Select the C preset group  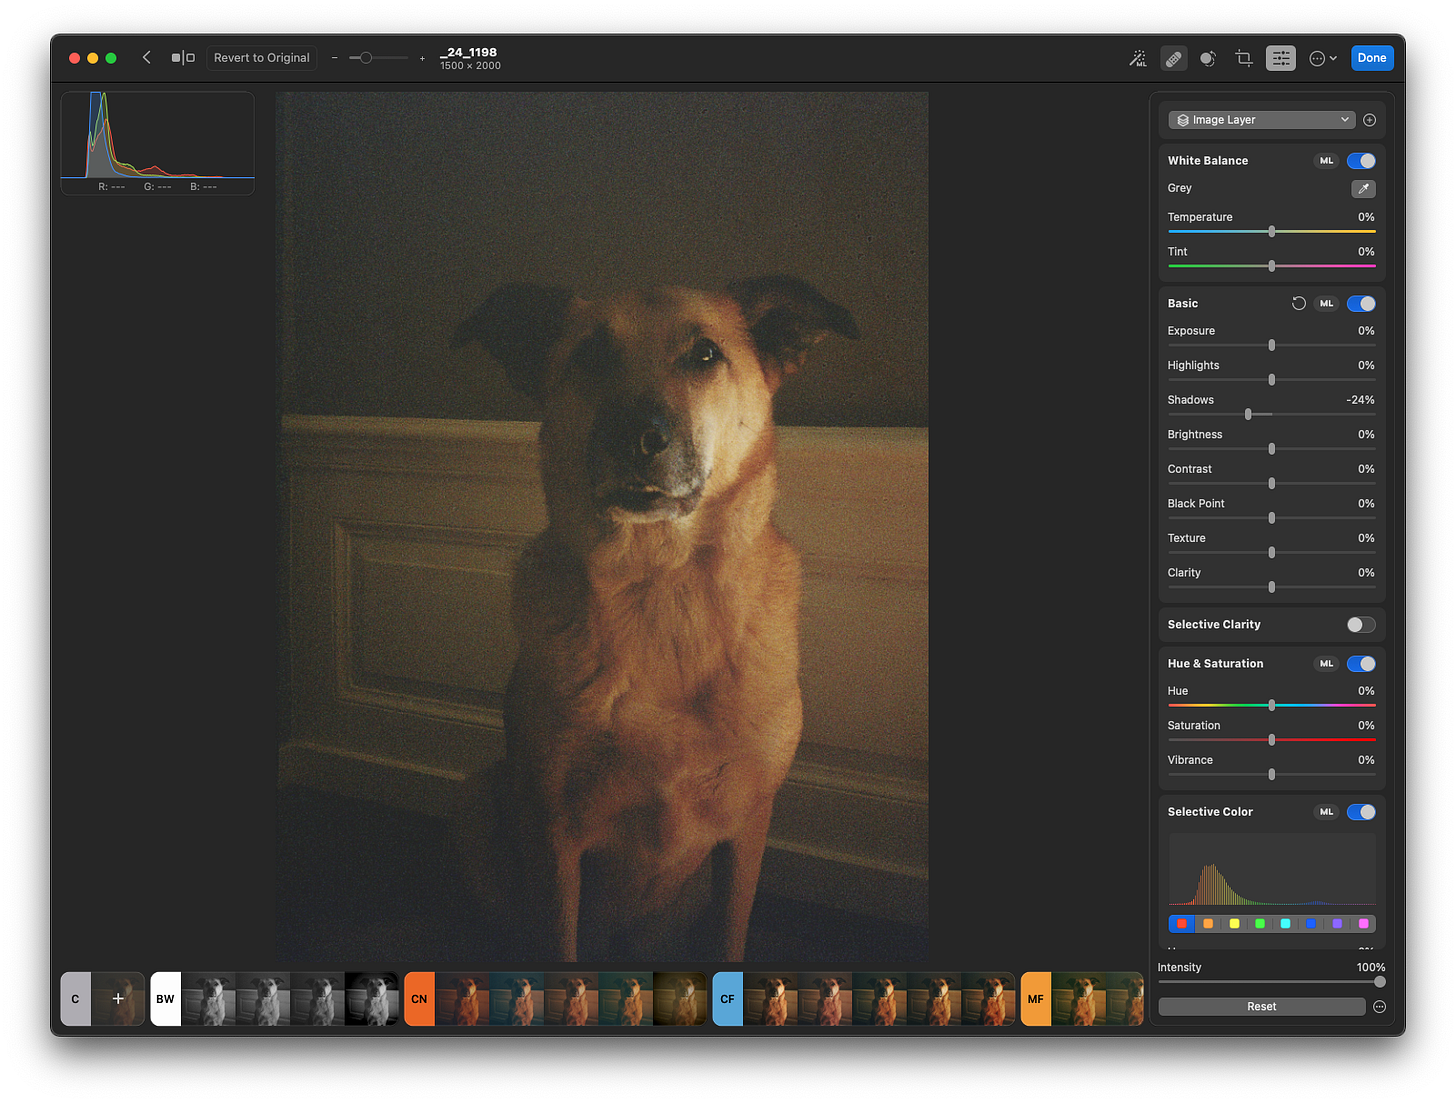76,999
